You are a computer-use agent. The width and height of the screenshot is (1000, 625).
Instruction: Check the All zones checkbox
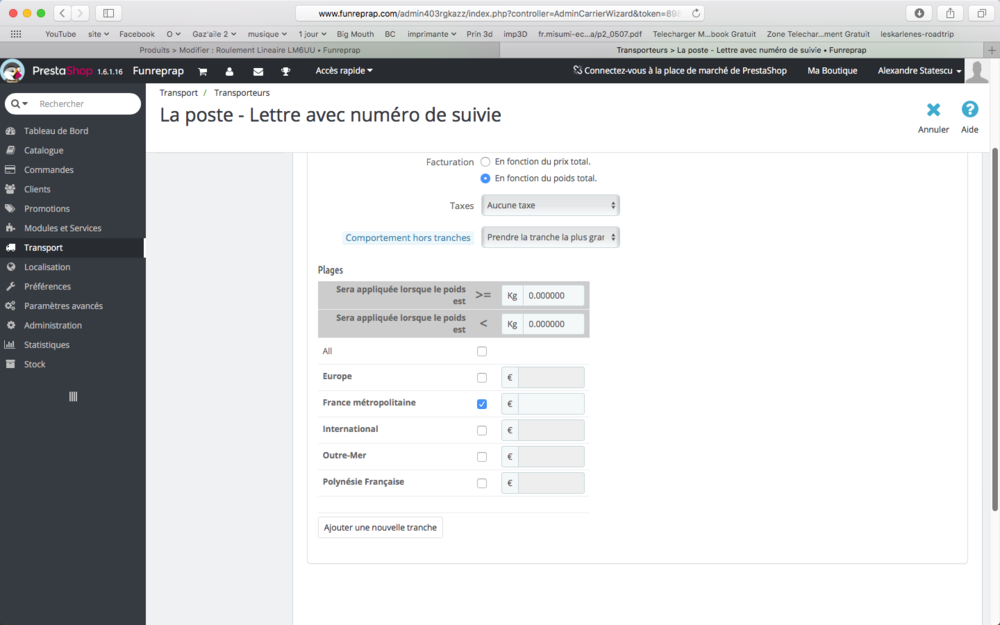click(x=482, y=351)
